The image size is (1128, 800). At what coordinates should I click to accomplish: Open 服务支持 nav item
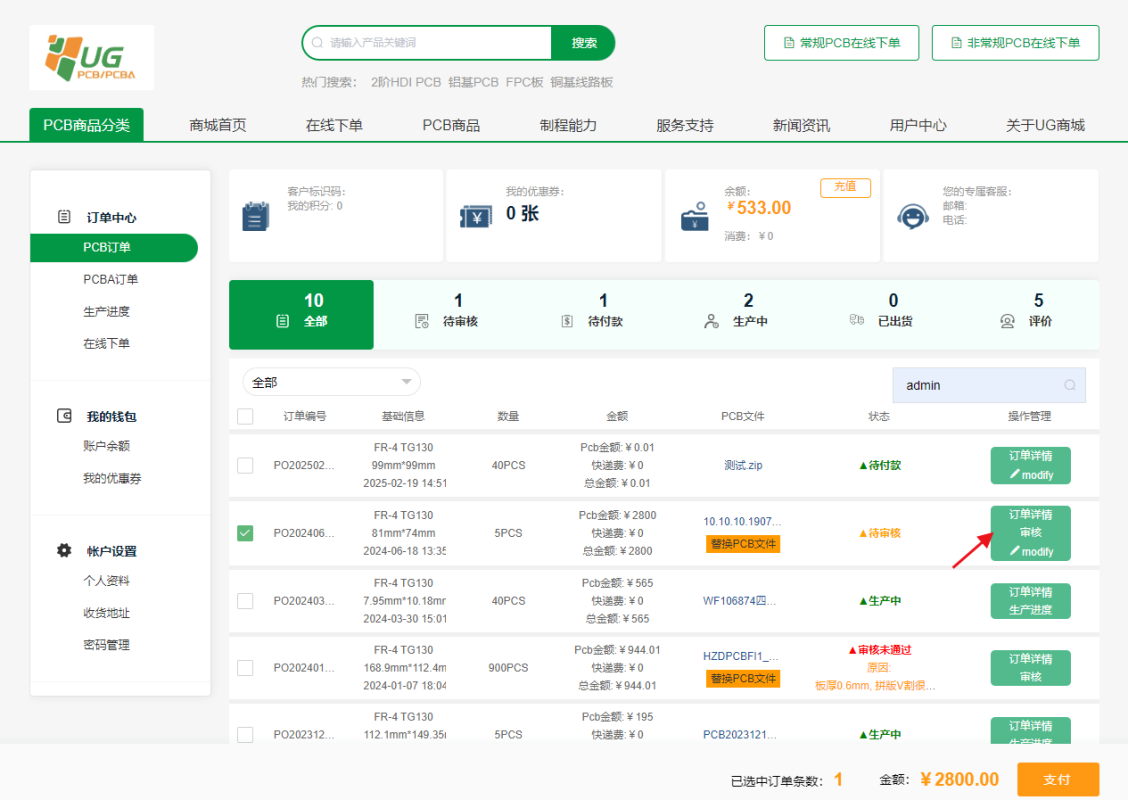[x=685, y=125]
